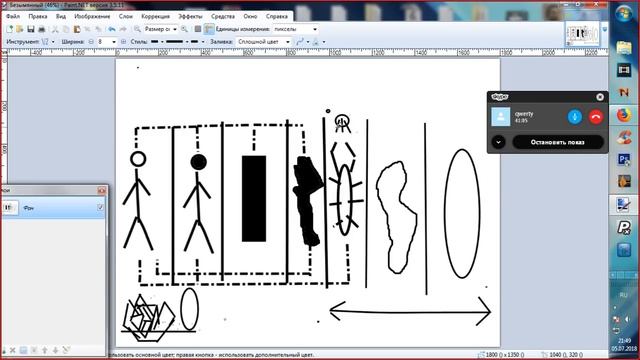640x360 pixels.
Task: Open the line end cap style dropdown
Action: (x=197, y=42)
